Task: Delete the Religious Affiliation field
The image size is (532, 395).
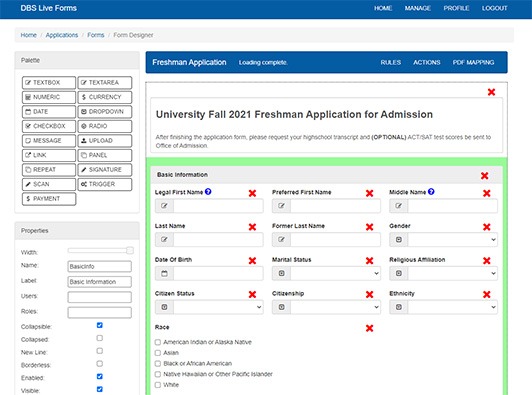Action: [487, 261]
